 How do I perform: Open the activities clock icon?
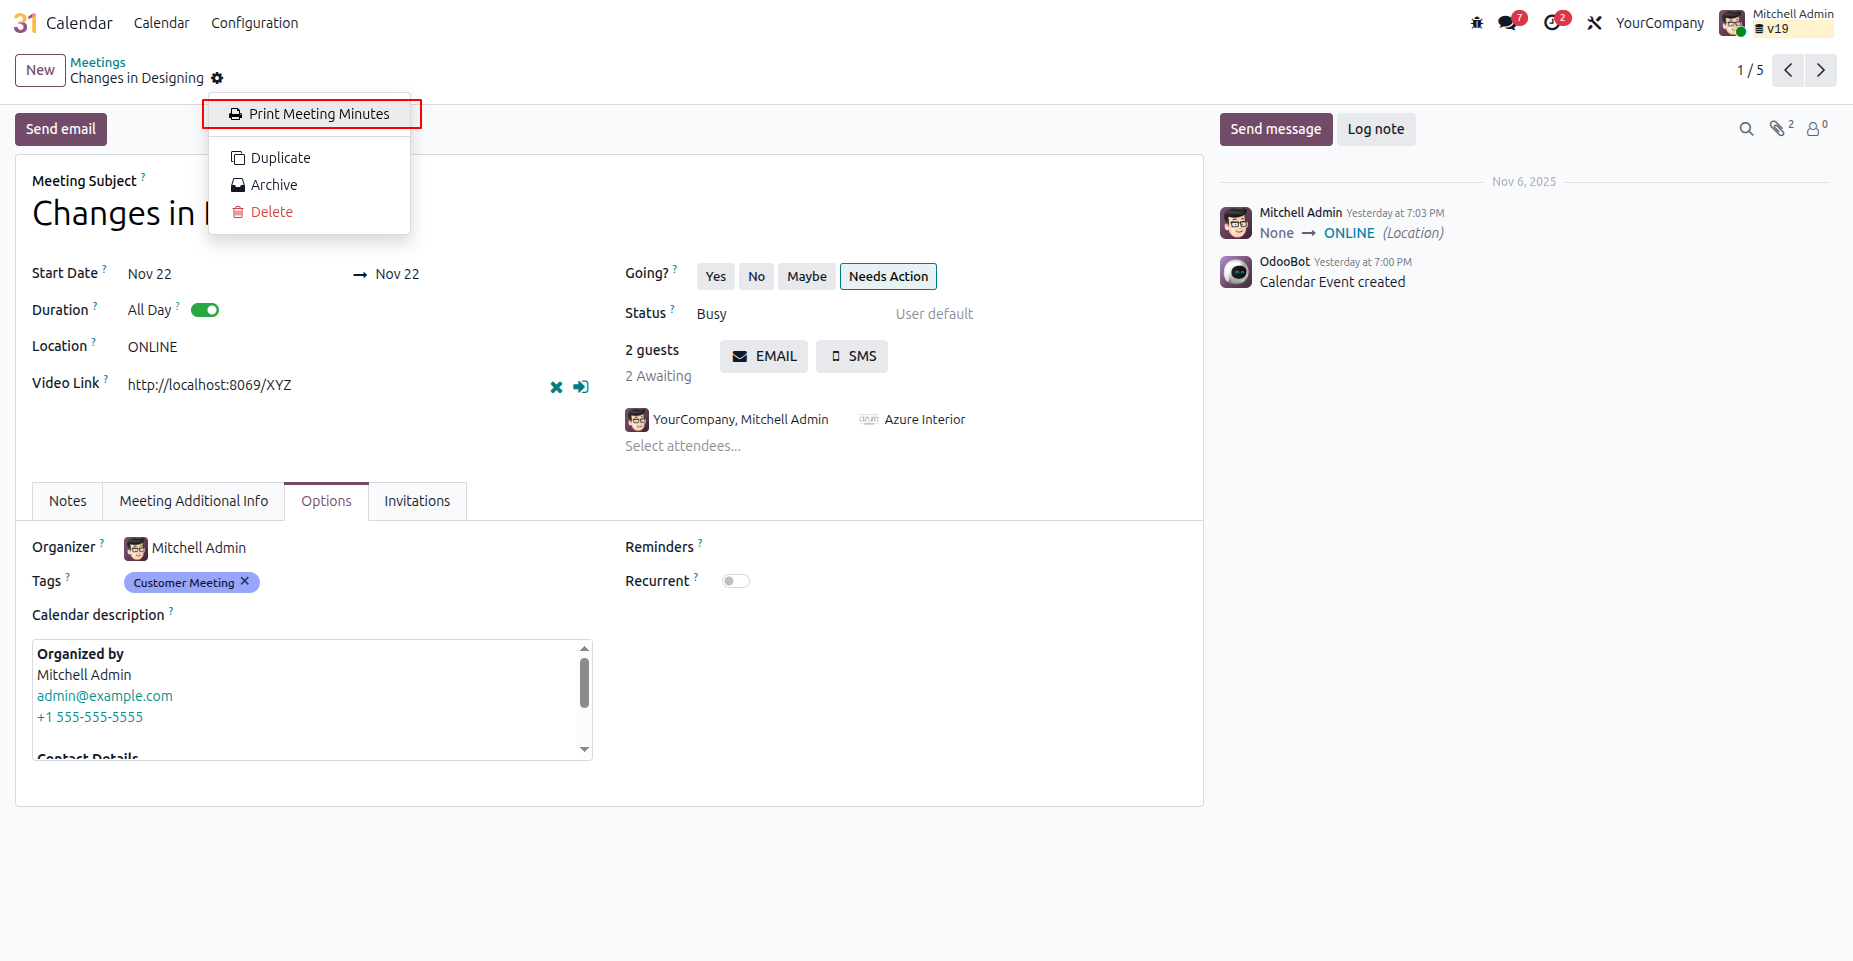1552,23
